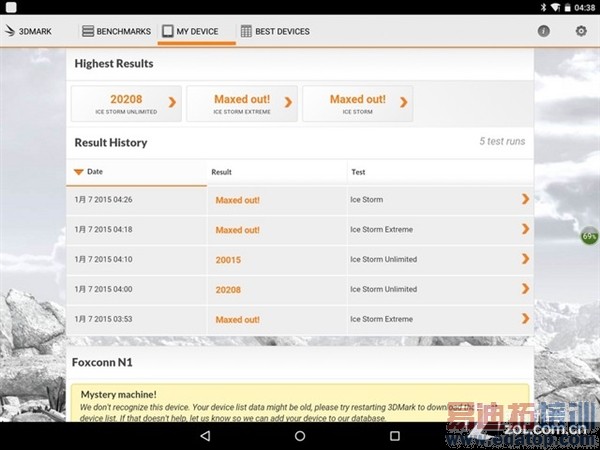
Task: Tap the Android Recents navigation button
Action: tap(395, 435)
